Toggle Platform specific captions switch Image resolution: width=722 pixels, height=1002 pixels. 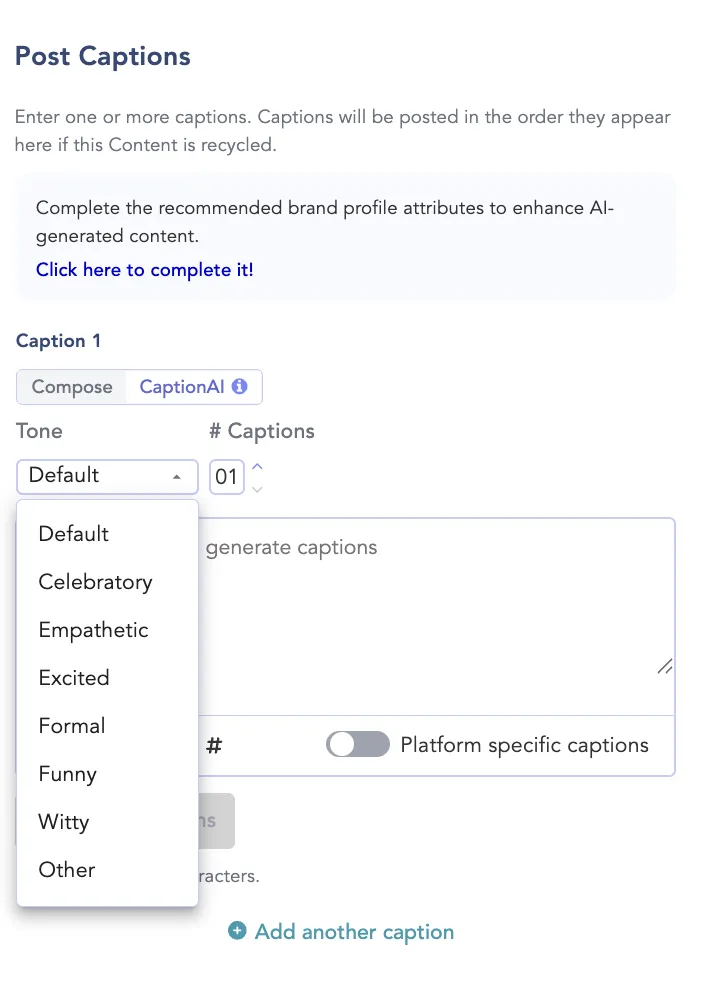tap(357, 745)
